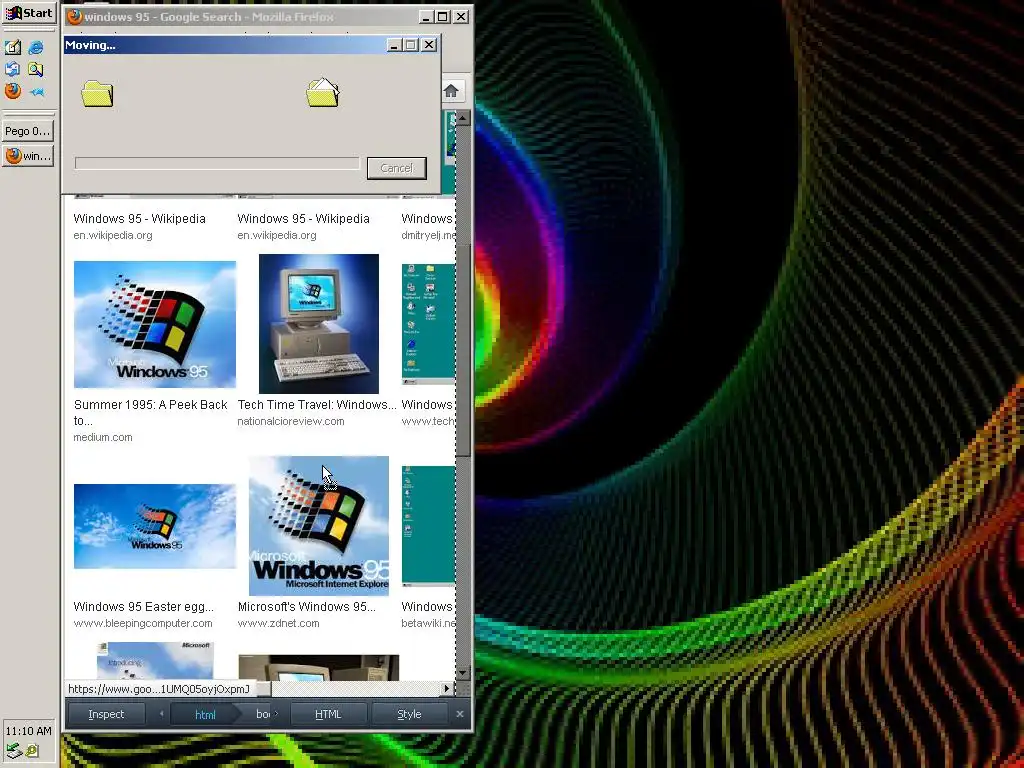Click first en.wikipedia.org source link
This screenshot has height=768, width=1024.
(112, 235)
